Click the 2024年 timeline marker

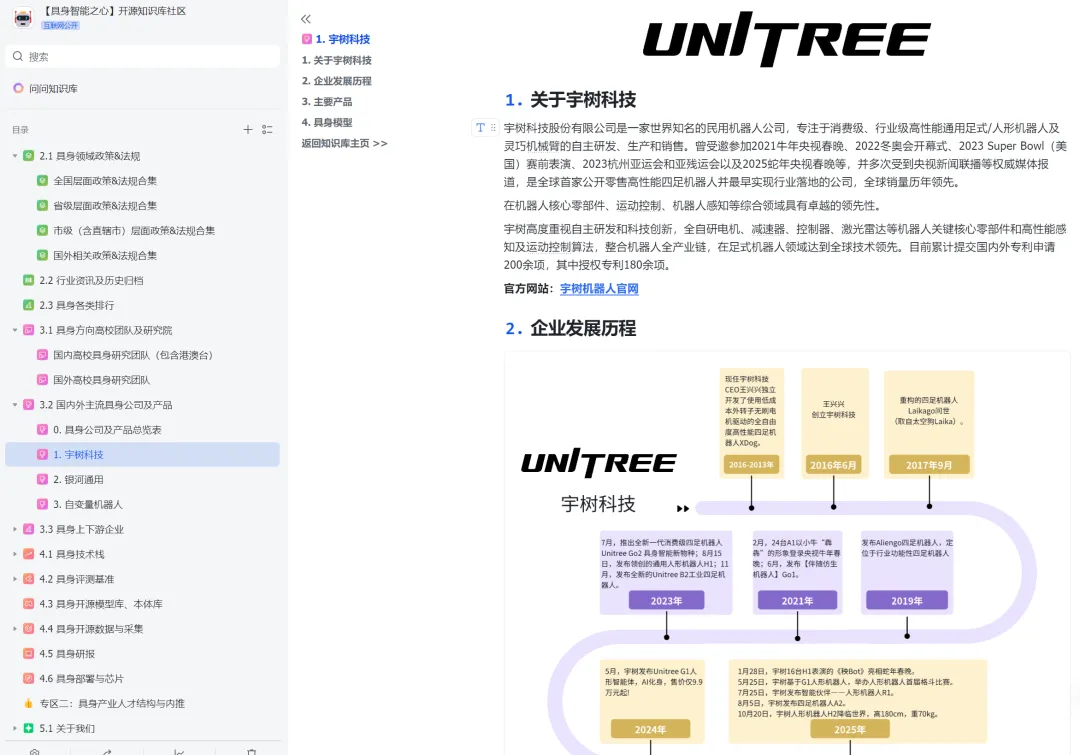650,730
